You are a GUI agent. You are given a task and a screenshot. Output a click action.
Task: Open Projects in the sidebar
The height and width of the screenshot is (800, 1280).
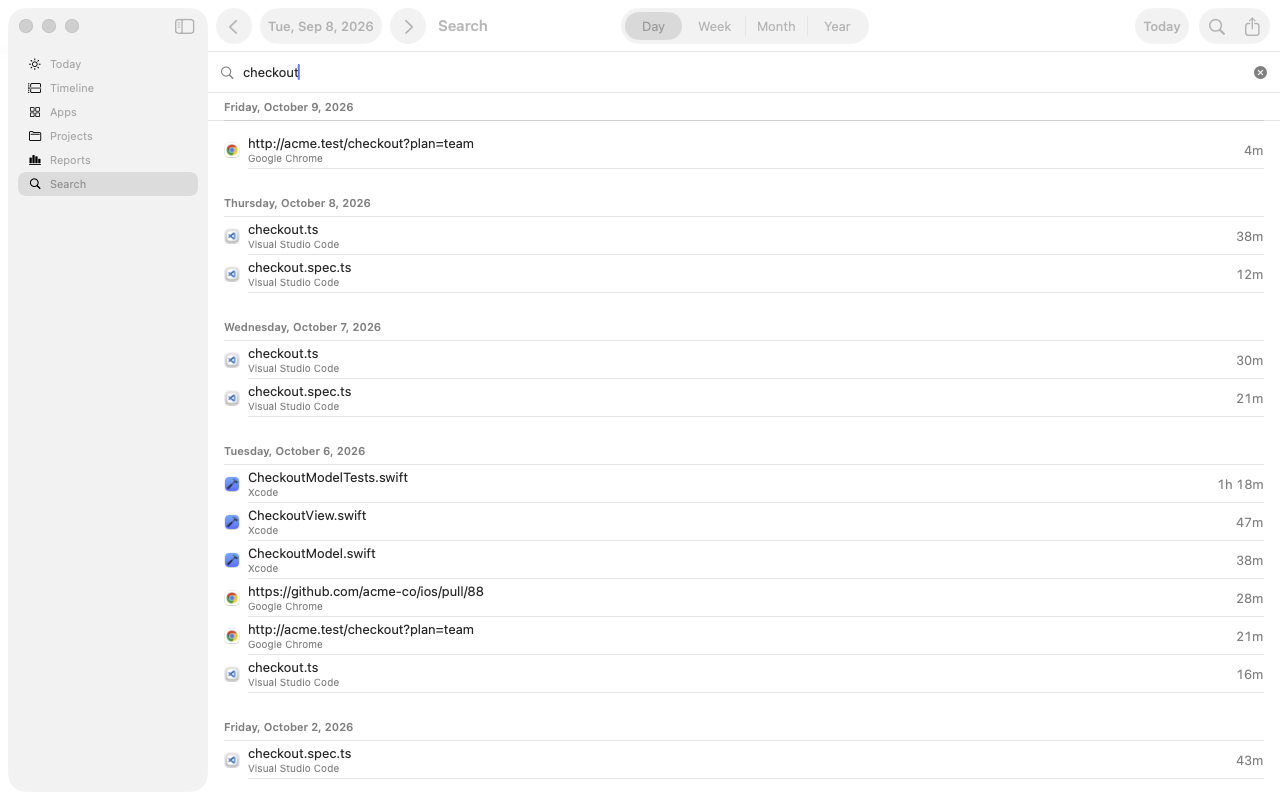(x=108, y=136)
